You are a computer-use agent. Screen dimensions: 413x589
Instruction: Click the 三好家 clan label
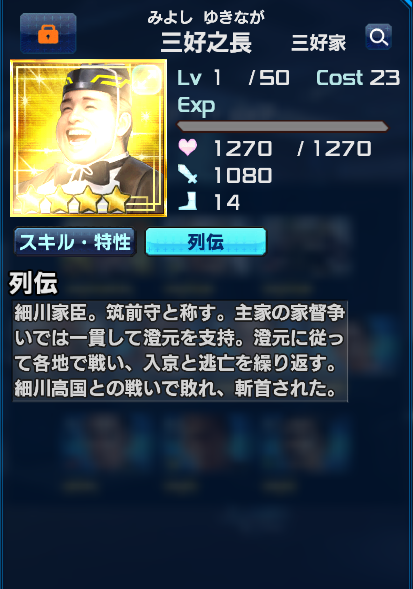tap(318, 42)
